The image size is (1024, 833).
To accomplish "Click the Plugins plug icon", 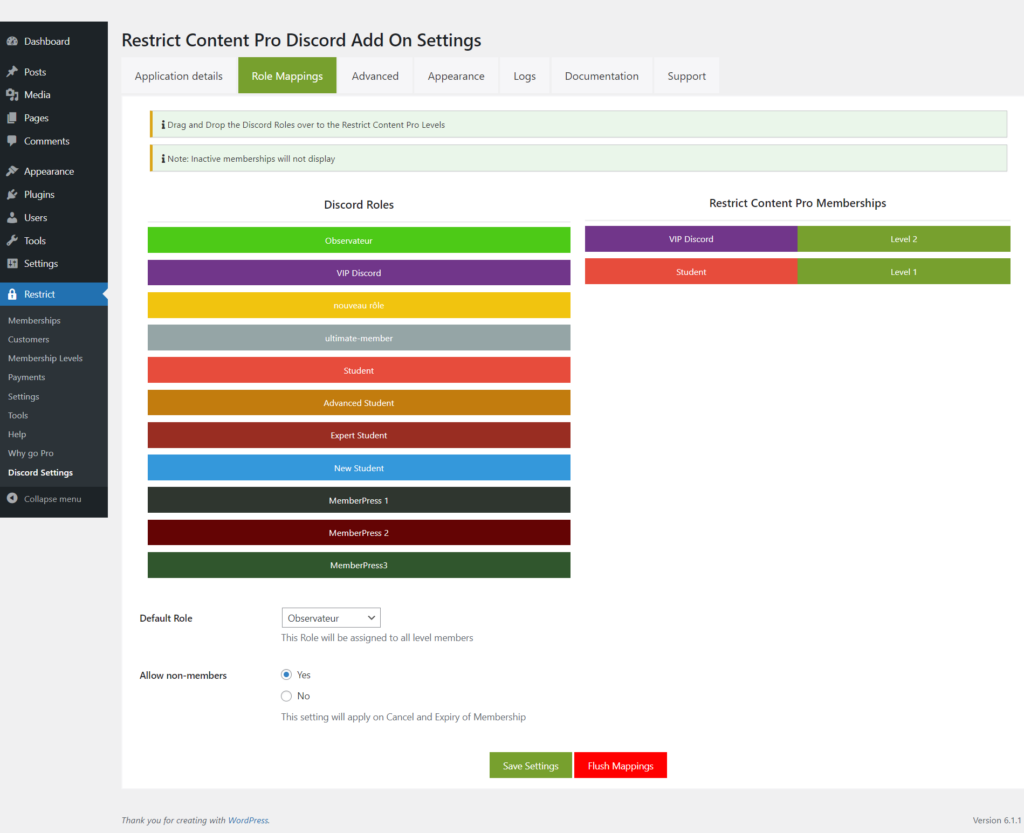I will point(12,195).
